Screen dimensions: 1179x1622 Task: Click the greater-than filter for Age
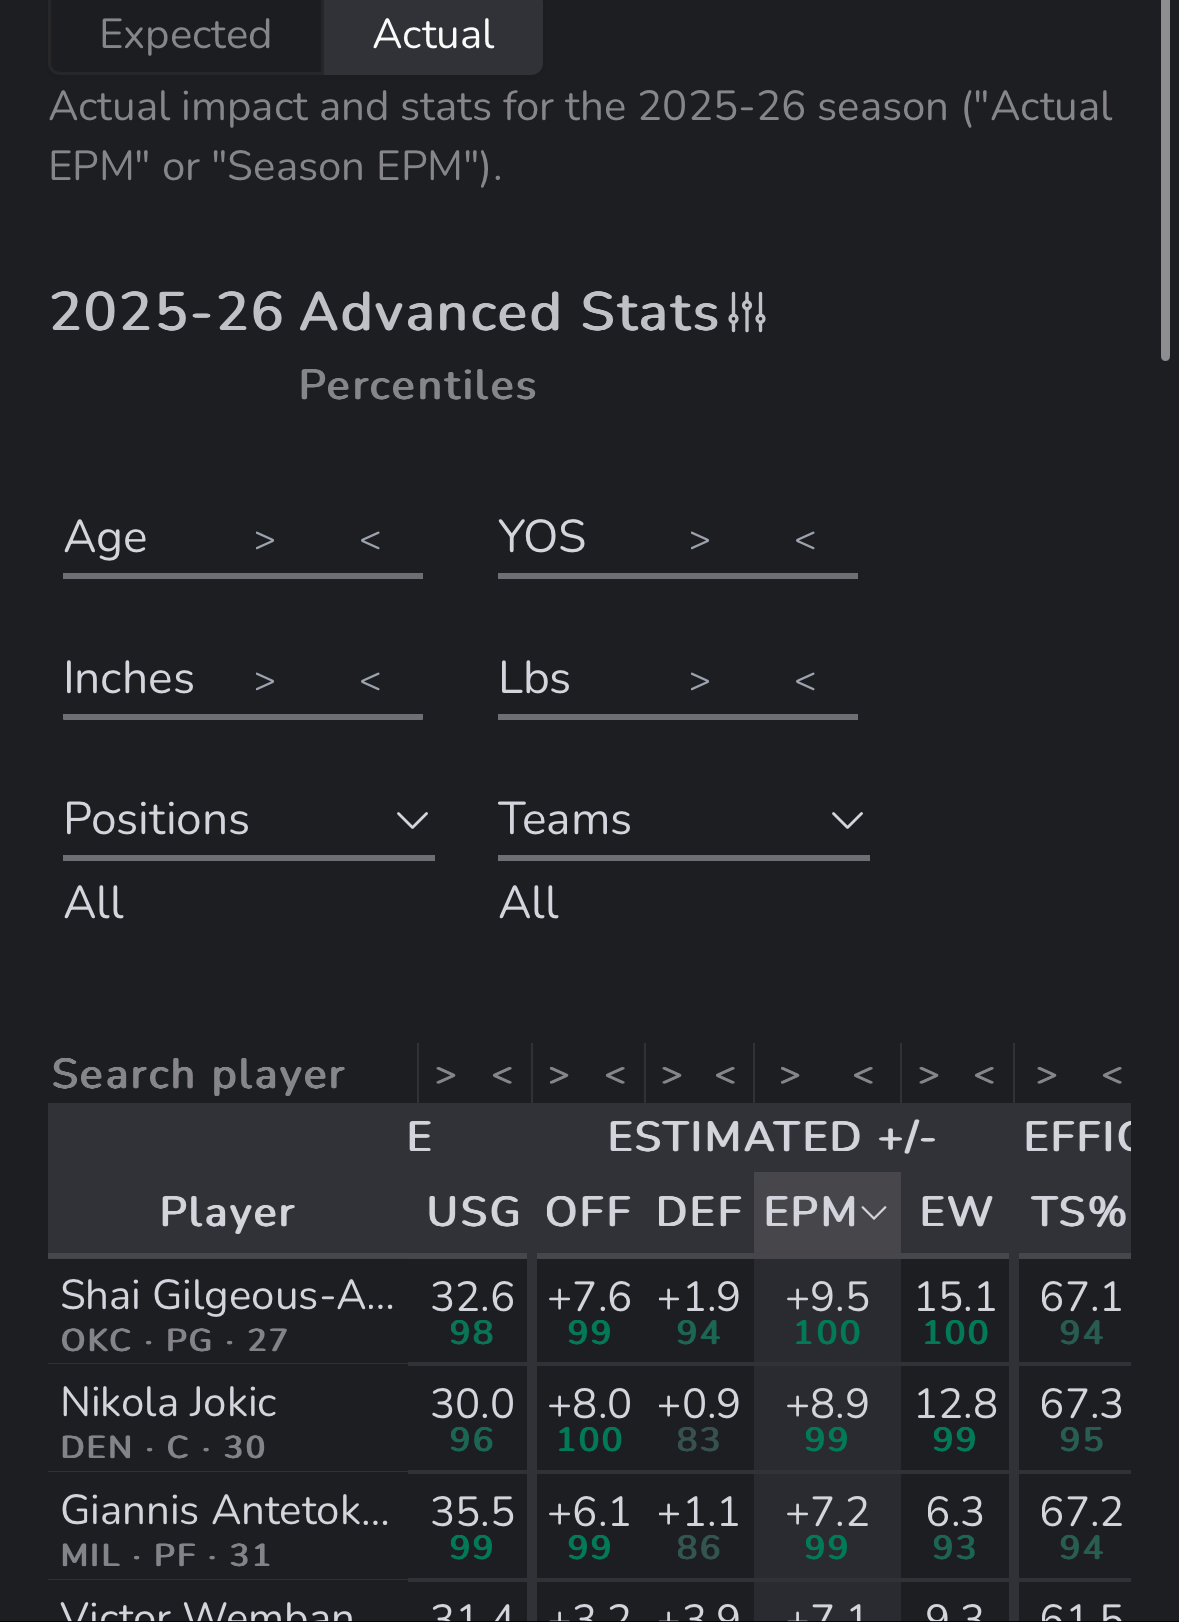264,540
